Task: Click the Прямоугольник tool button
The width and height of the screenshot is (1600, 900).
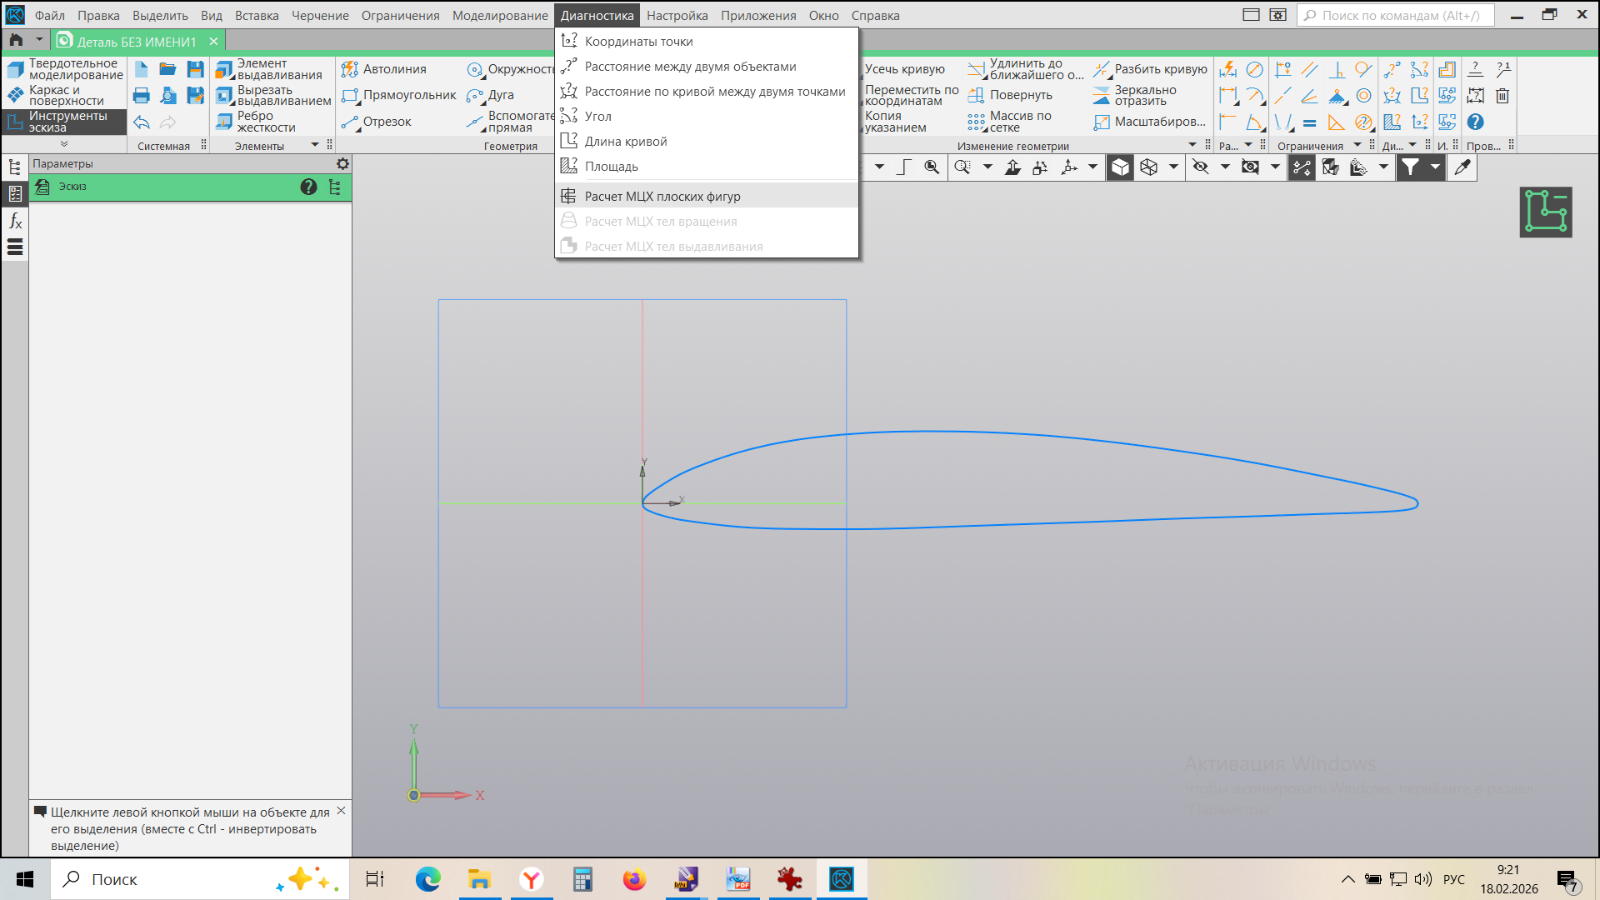Action: [399, 95]
